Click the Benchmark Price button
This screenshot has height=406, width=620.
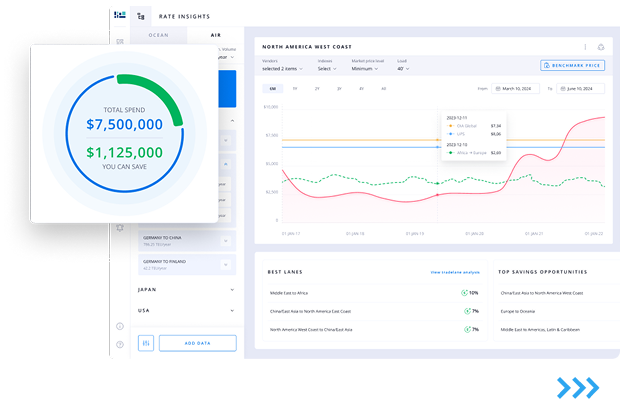point(572,65)
